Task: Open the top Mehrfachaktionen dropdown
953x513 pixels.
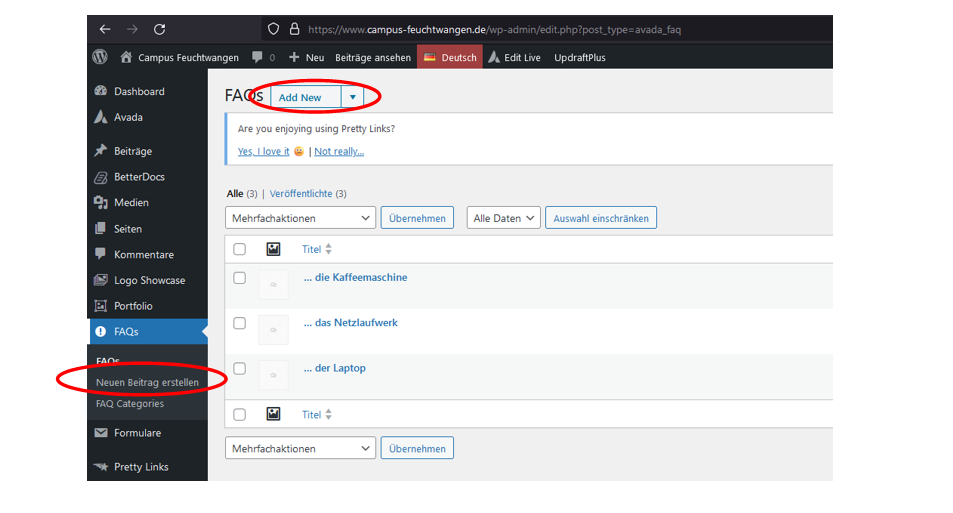Action: pyautogui.click(x=300, y=218)
